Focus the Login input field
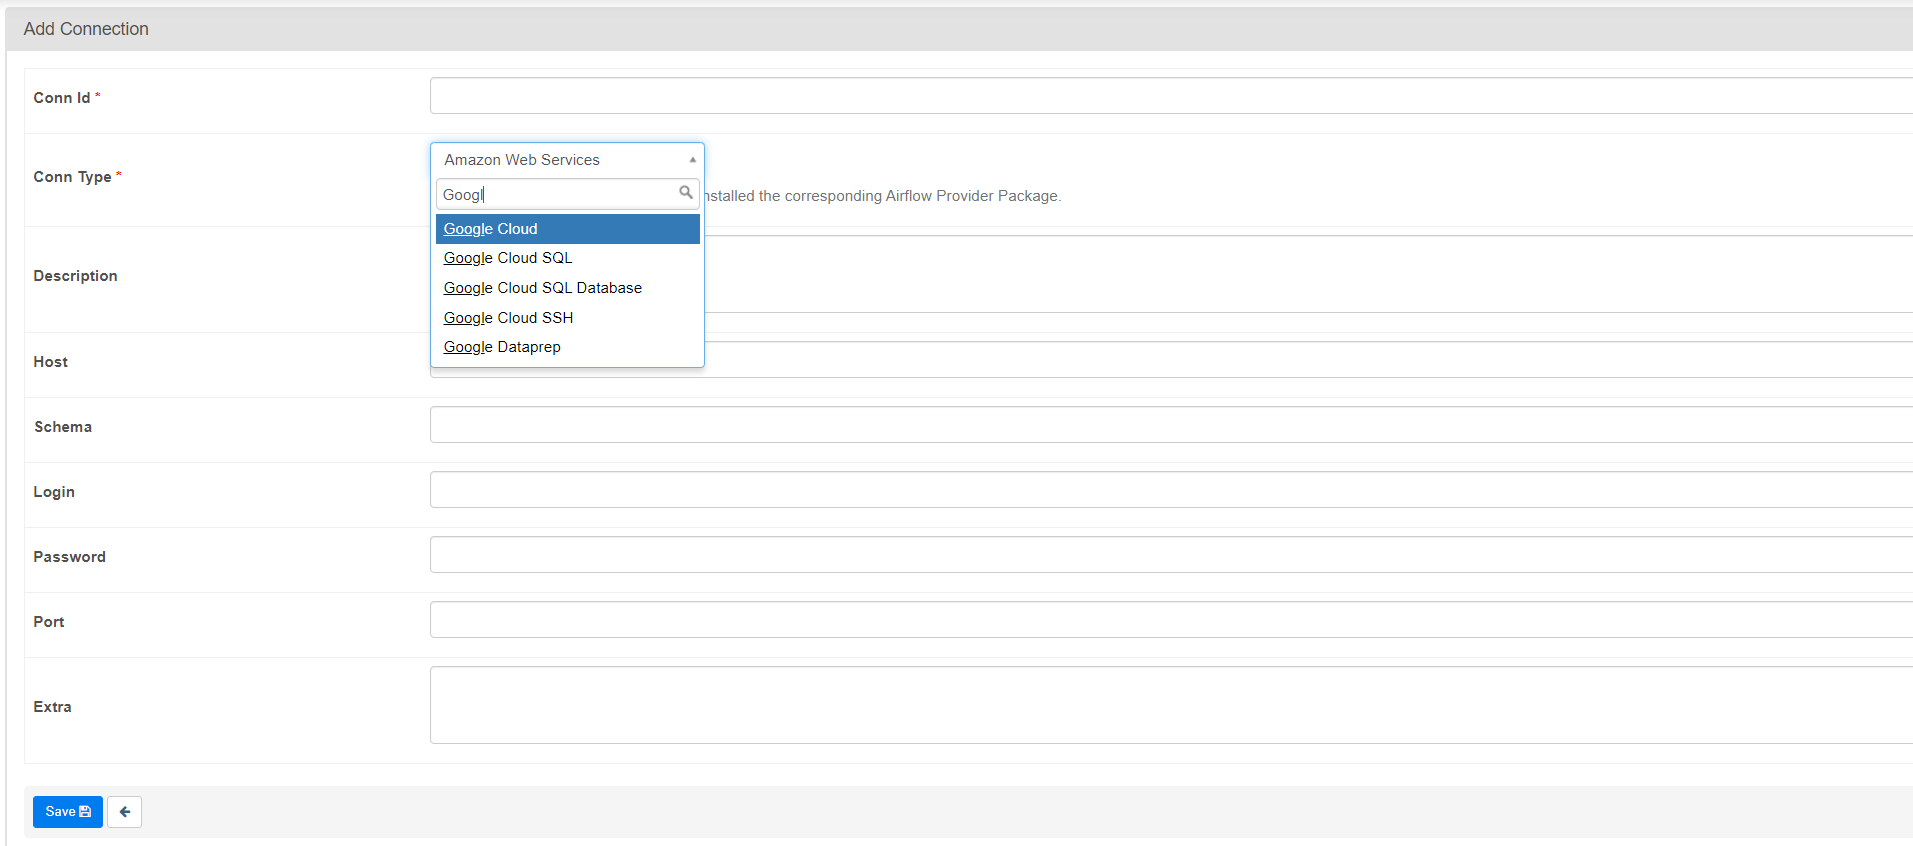Image resolution: width=1913 pixels, height=846 pixels. pos(1171,490)
